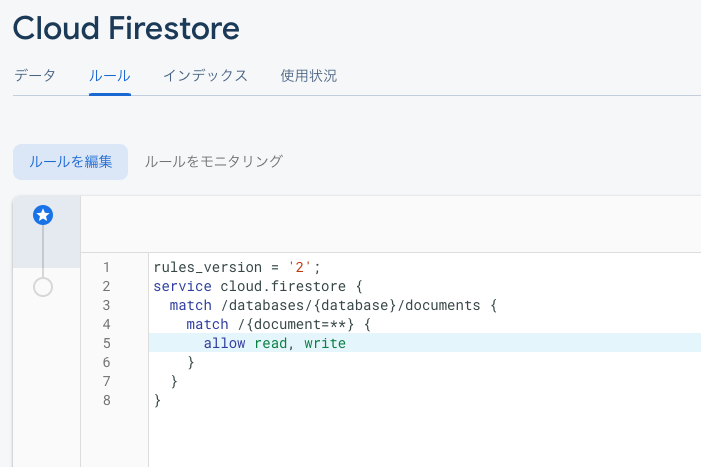
Task: Switch to the インデックス tab
Action: pos(205,76)
